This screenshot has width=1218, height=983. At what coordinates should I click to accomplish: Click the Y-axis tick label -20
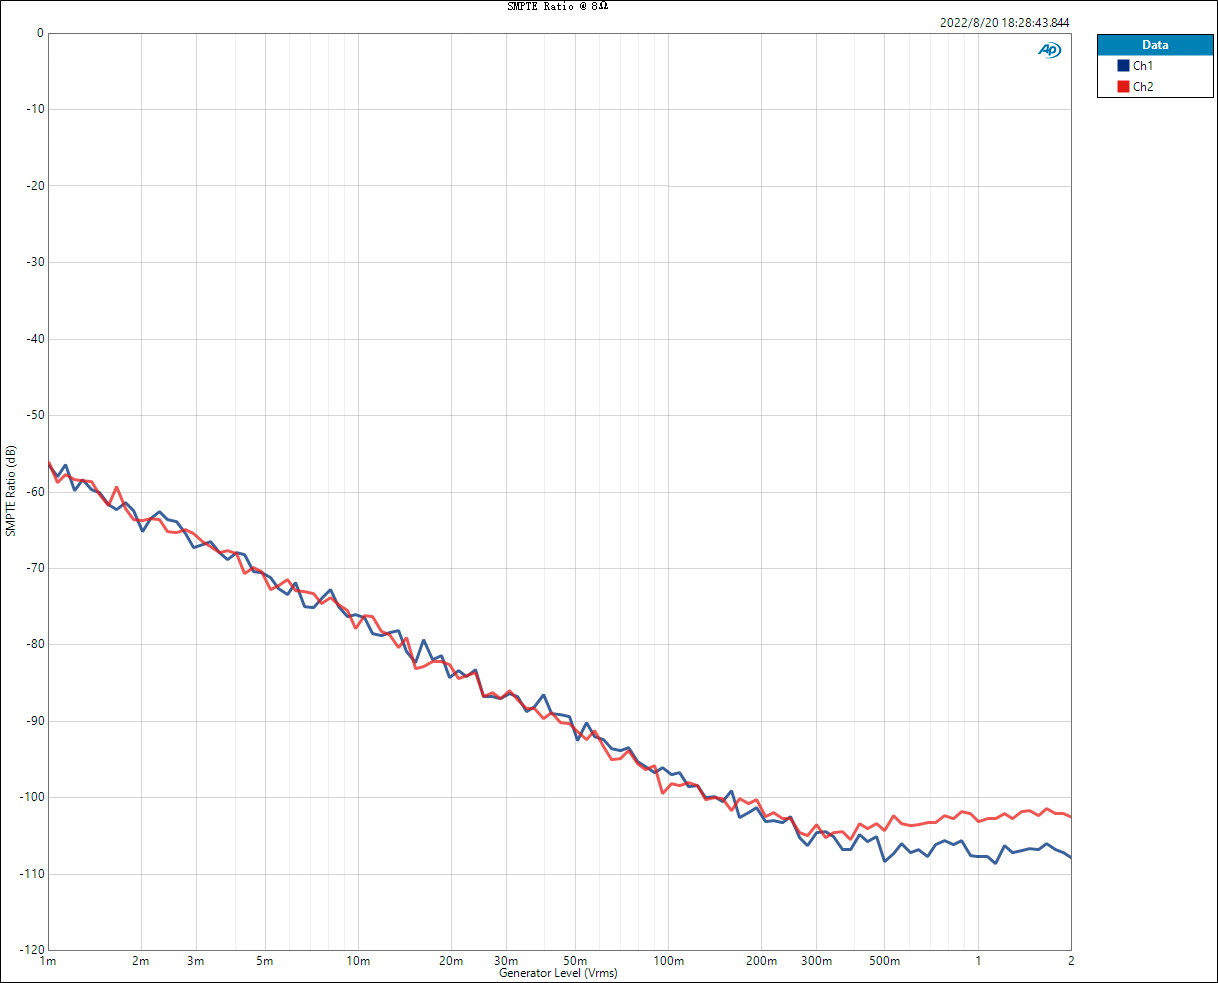point(34,186)
